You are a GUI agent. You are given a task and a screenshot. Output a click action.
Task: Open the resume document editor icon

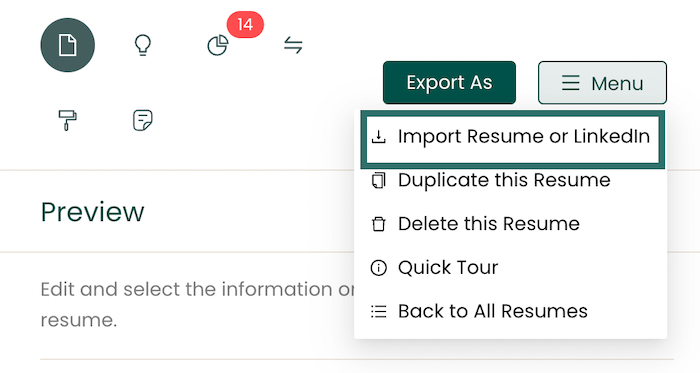(x=67, y=45)
